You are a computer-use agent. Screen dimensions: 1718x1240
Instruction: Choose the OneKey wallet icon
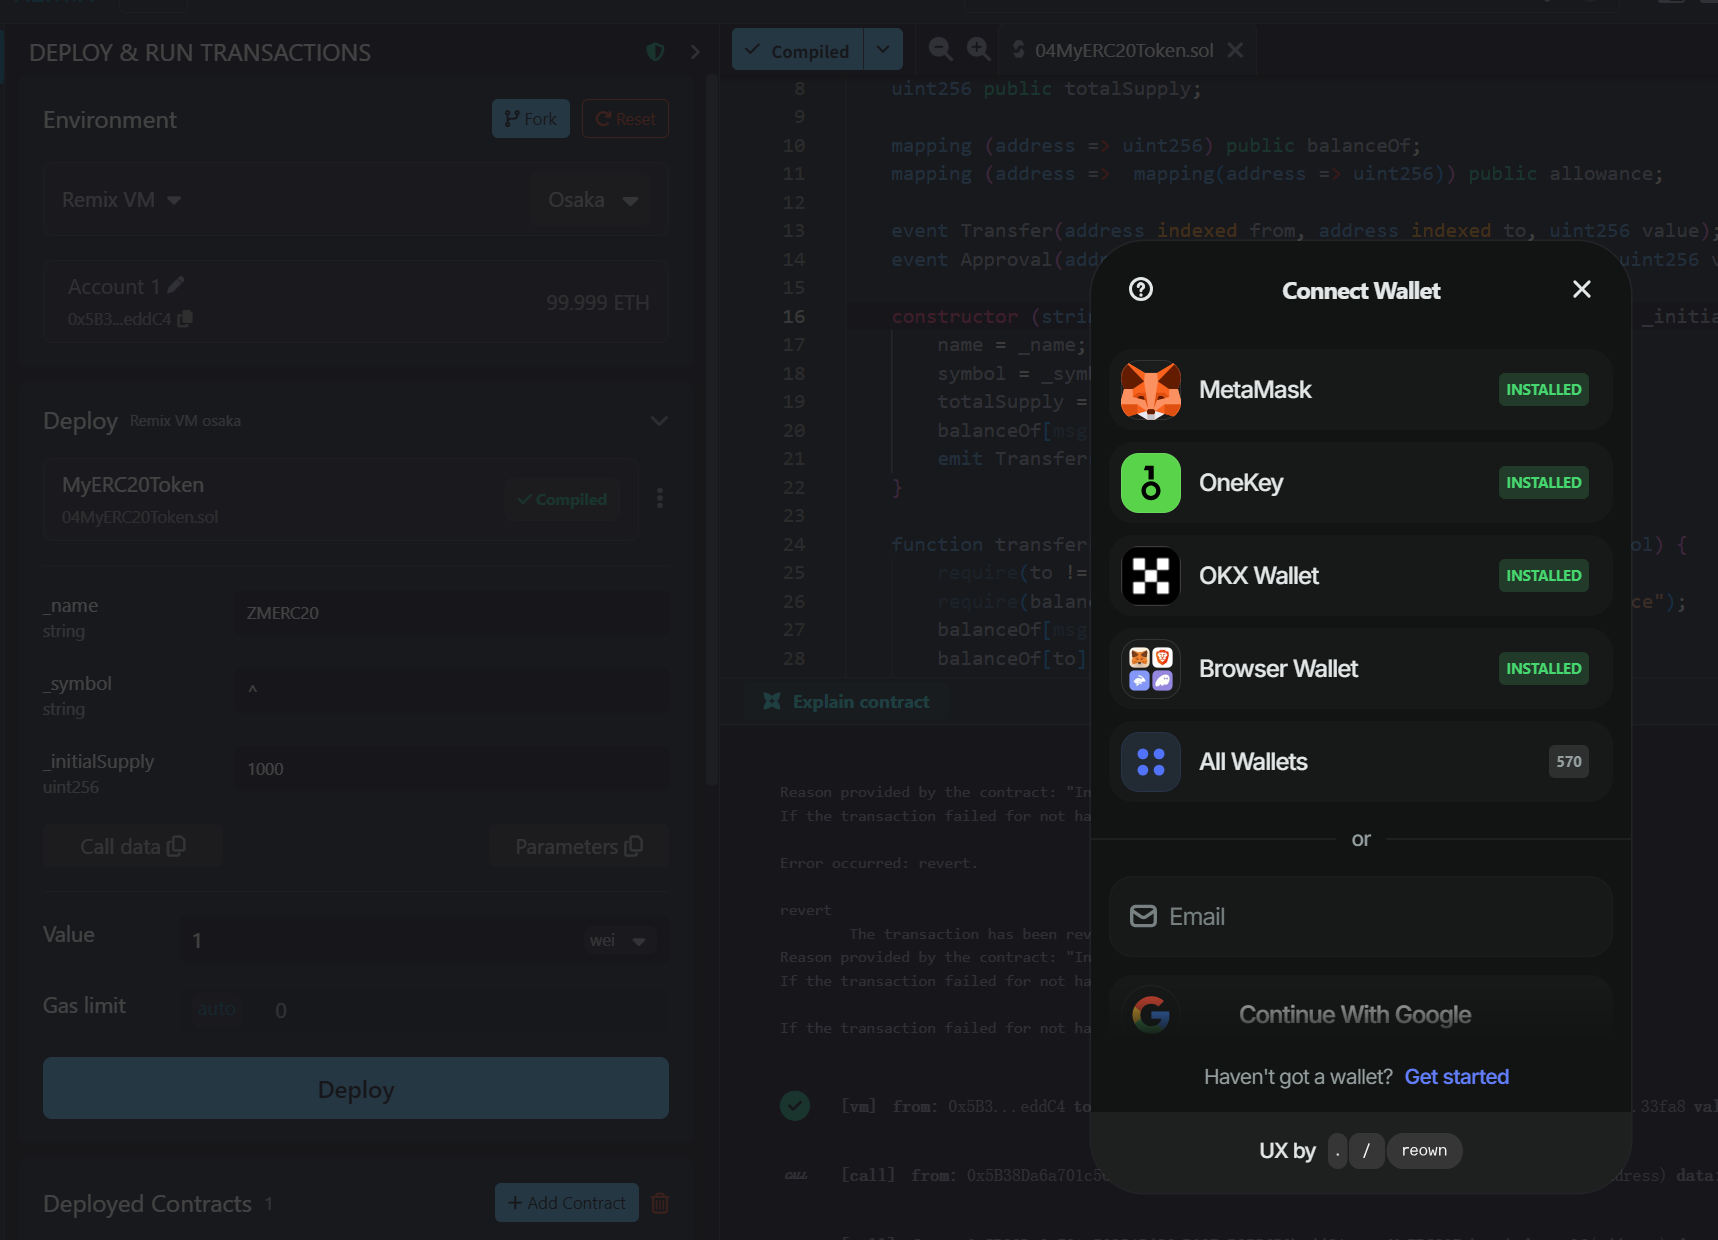[x=1151, y=483]
